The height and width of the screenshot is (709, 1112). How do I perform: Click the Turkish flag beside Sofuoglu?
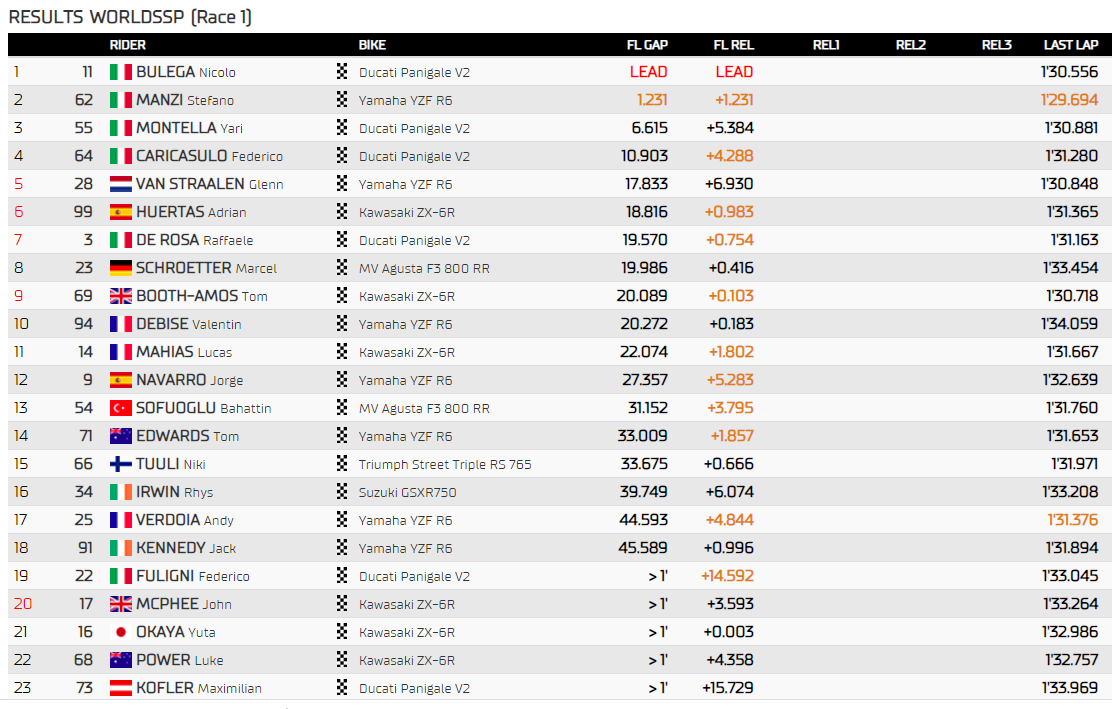point(120,408)
